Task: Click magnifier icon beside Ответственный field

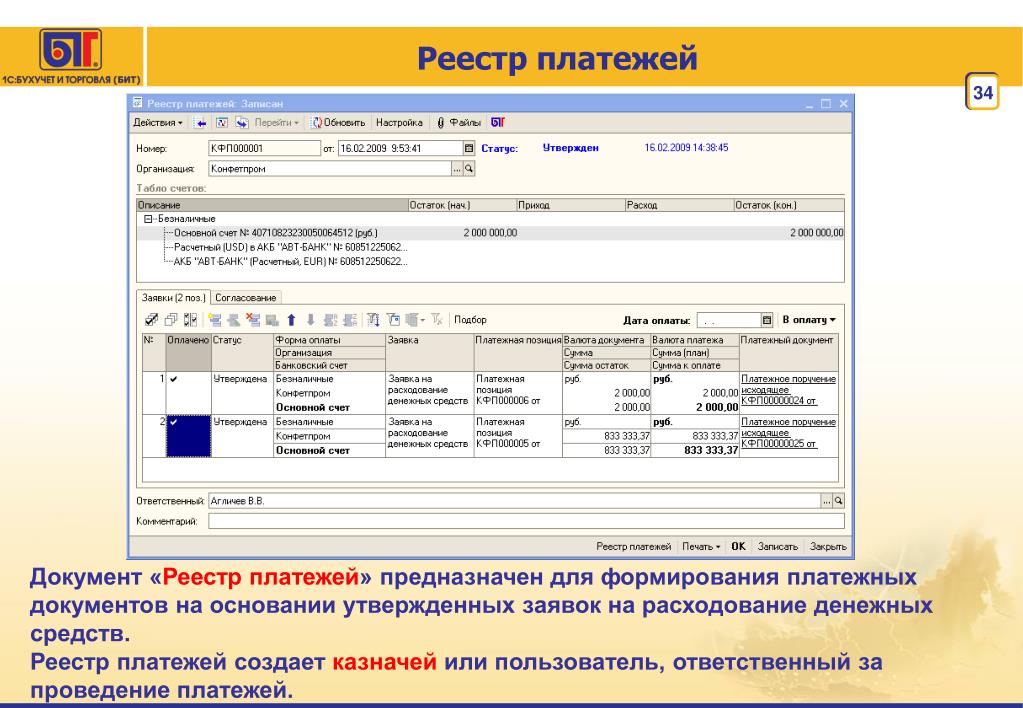Action: 838,501
